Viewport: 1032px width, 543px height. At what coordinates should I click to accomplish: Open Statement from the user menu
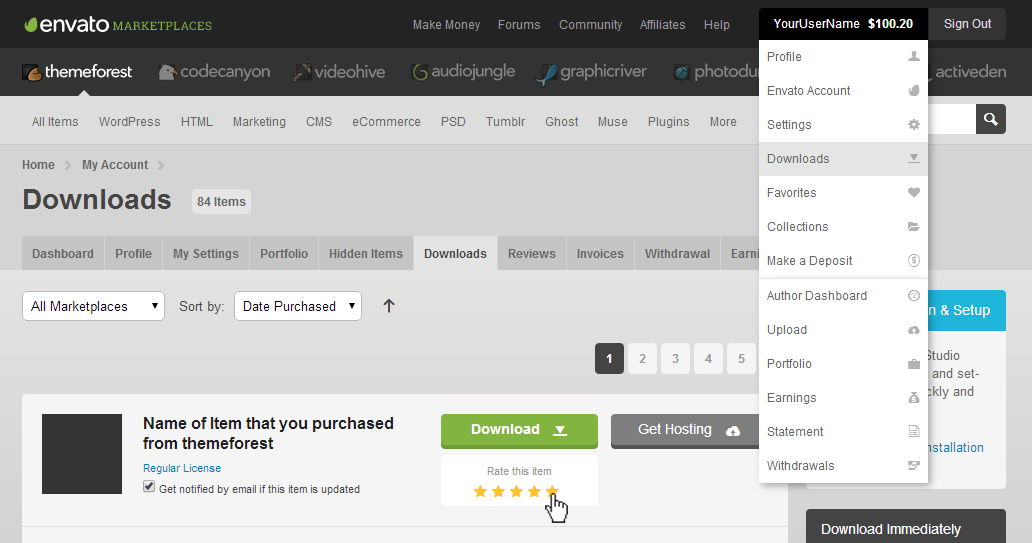(x=843, y=432)
